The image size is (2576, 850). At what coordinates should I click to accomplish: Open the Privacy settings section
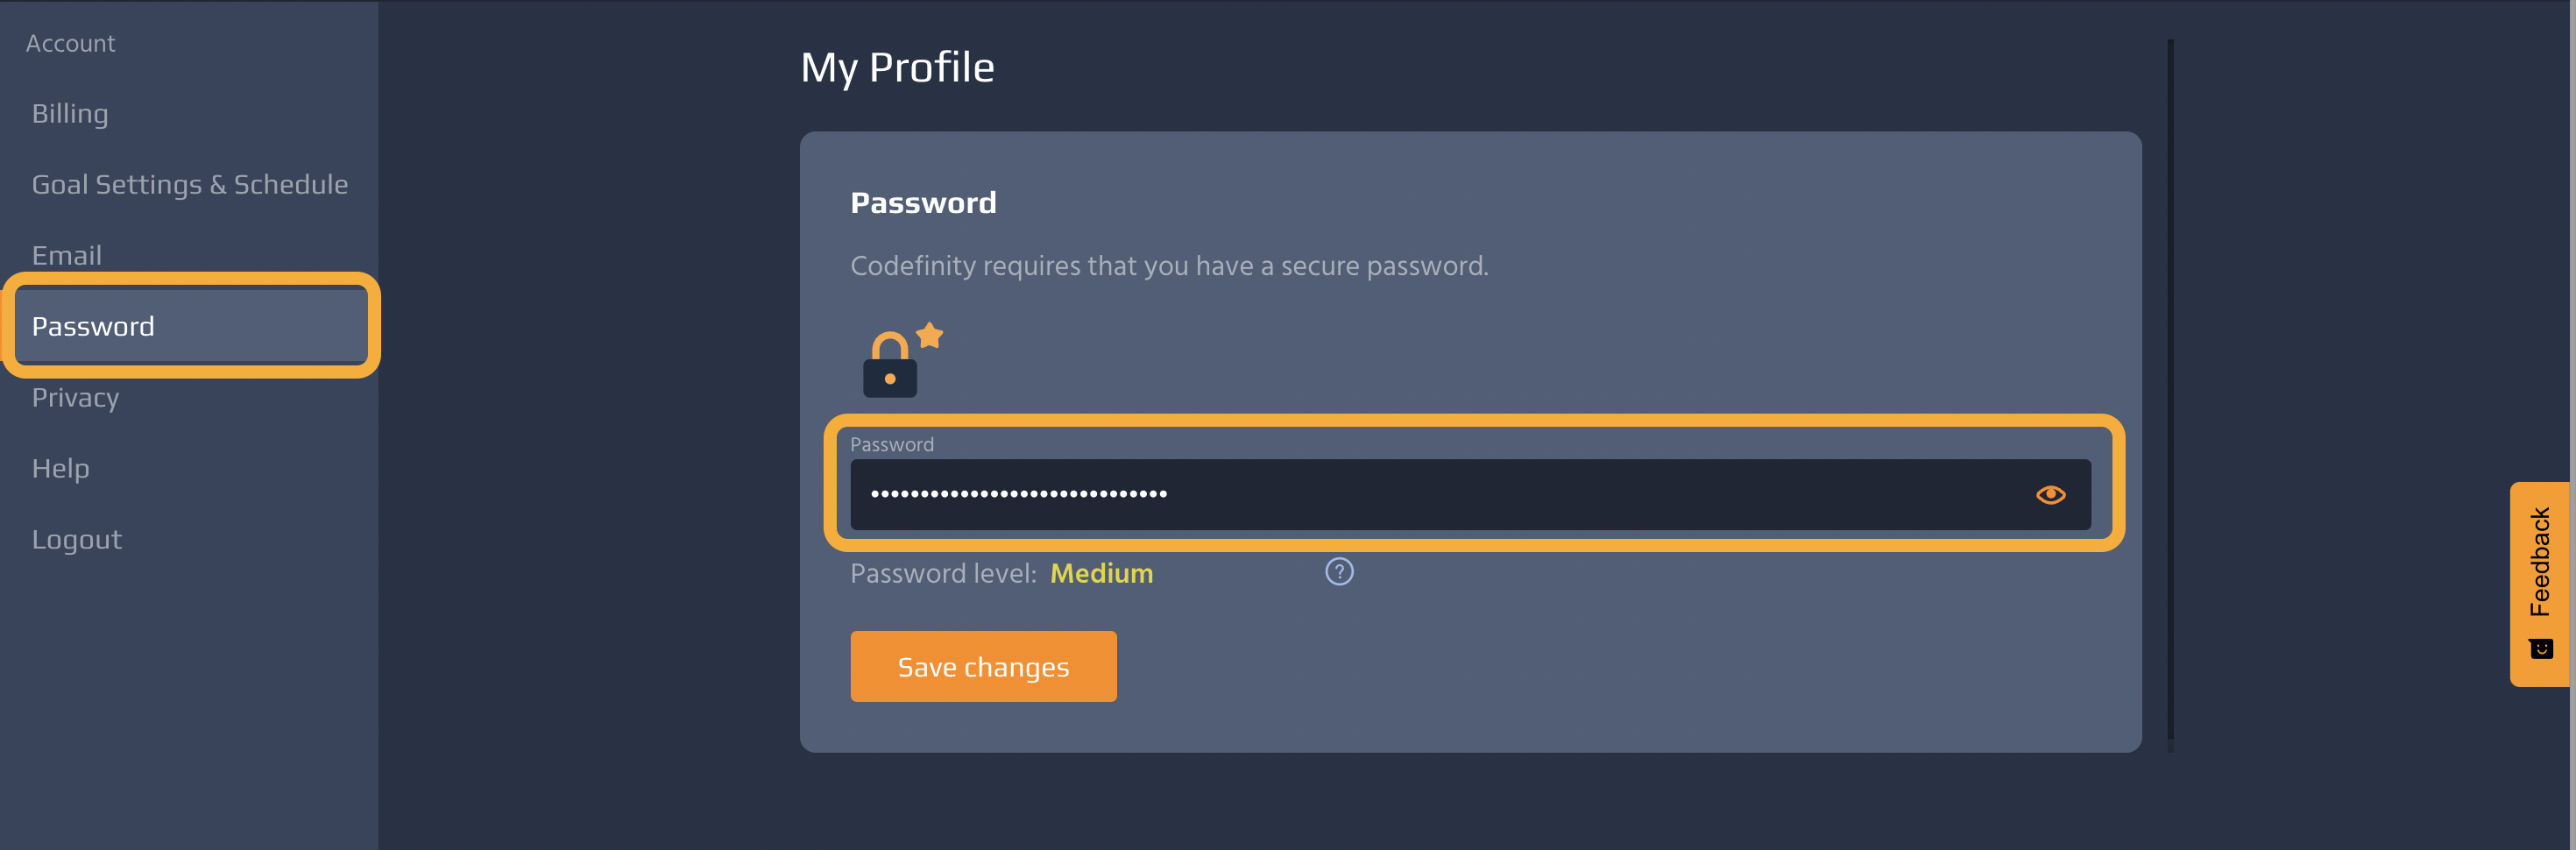tap(75, 398)
